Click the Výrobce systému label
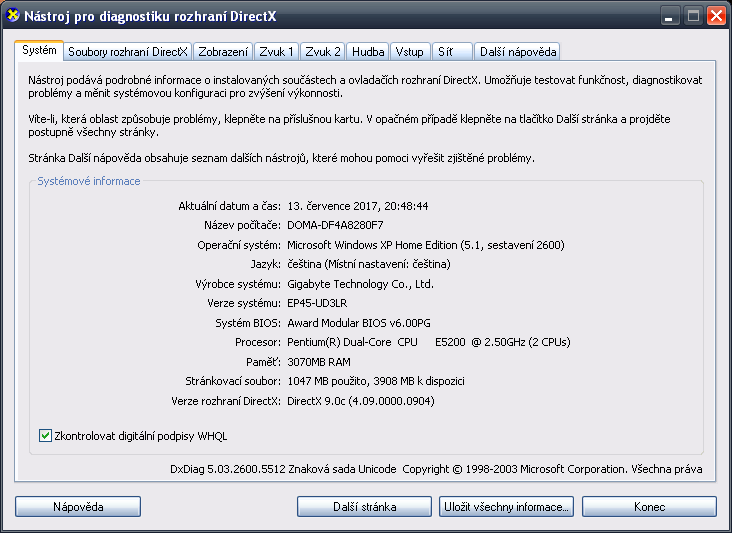The image size is (732, 533). pyautogui.click(x=238, y=284)
